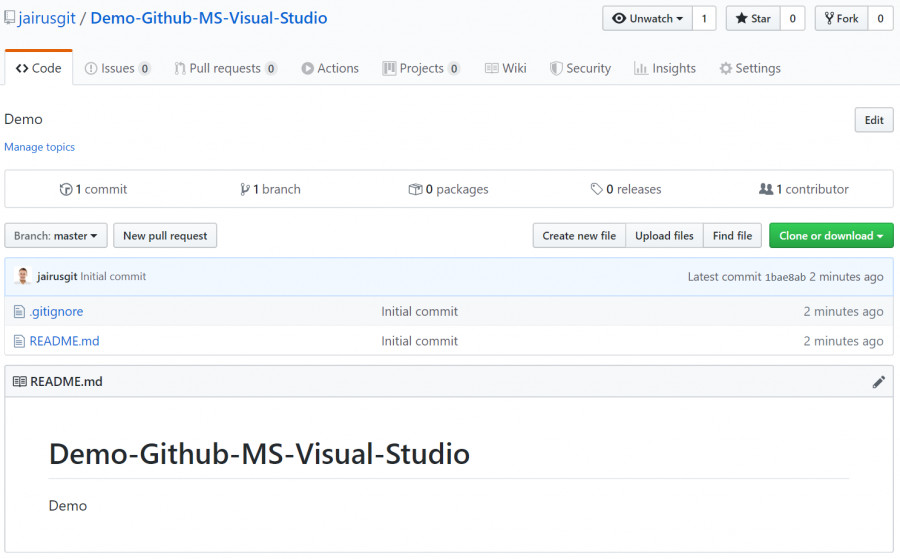The image size is (900, 559).
Task: Switch to the Pull requests tab
Action: click(x=226, y=68)
